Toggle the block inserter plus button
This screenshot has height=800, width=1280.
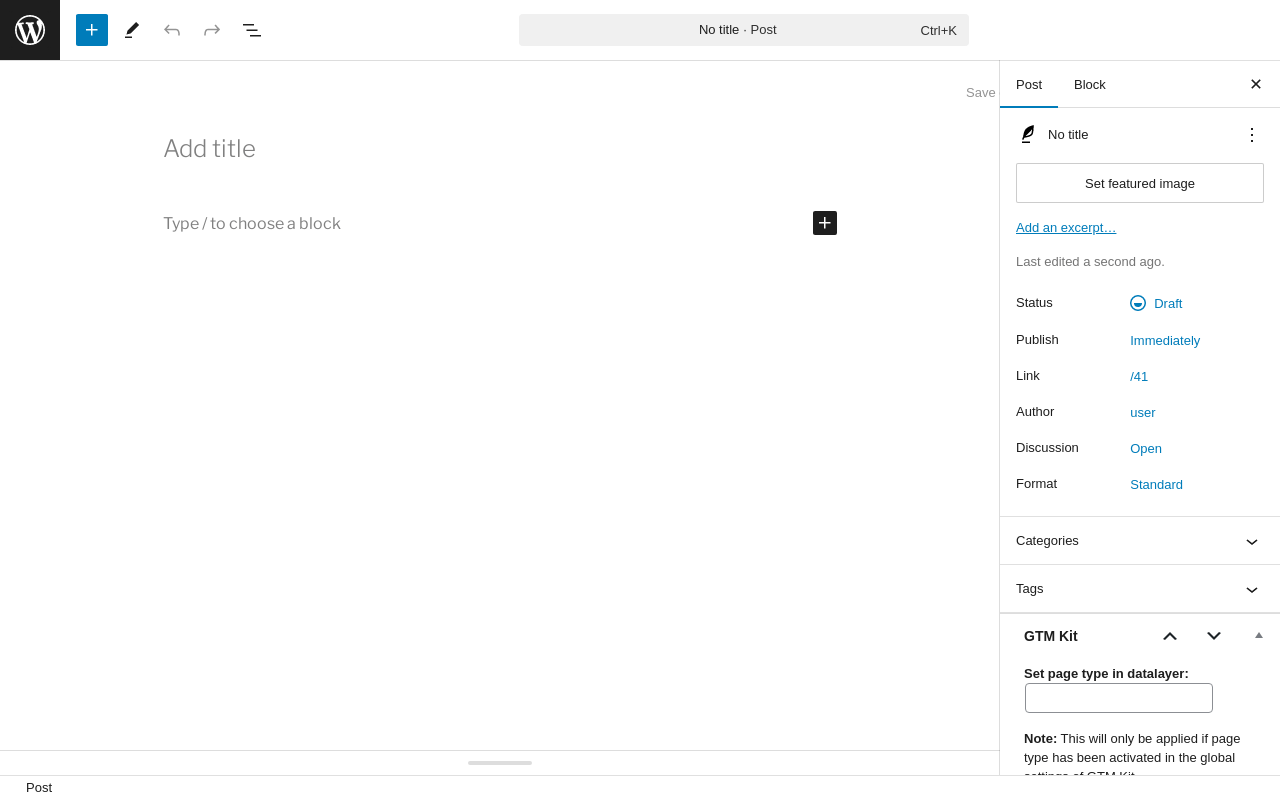[92, 30]
